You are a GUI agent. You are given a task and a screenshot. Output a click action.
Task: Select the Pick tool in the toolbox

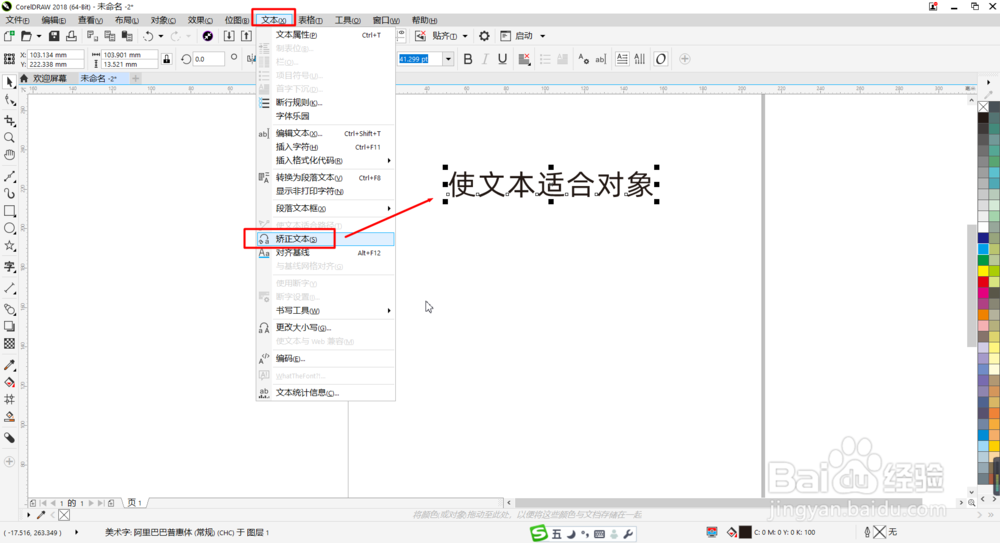pos(10,82)
